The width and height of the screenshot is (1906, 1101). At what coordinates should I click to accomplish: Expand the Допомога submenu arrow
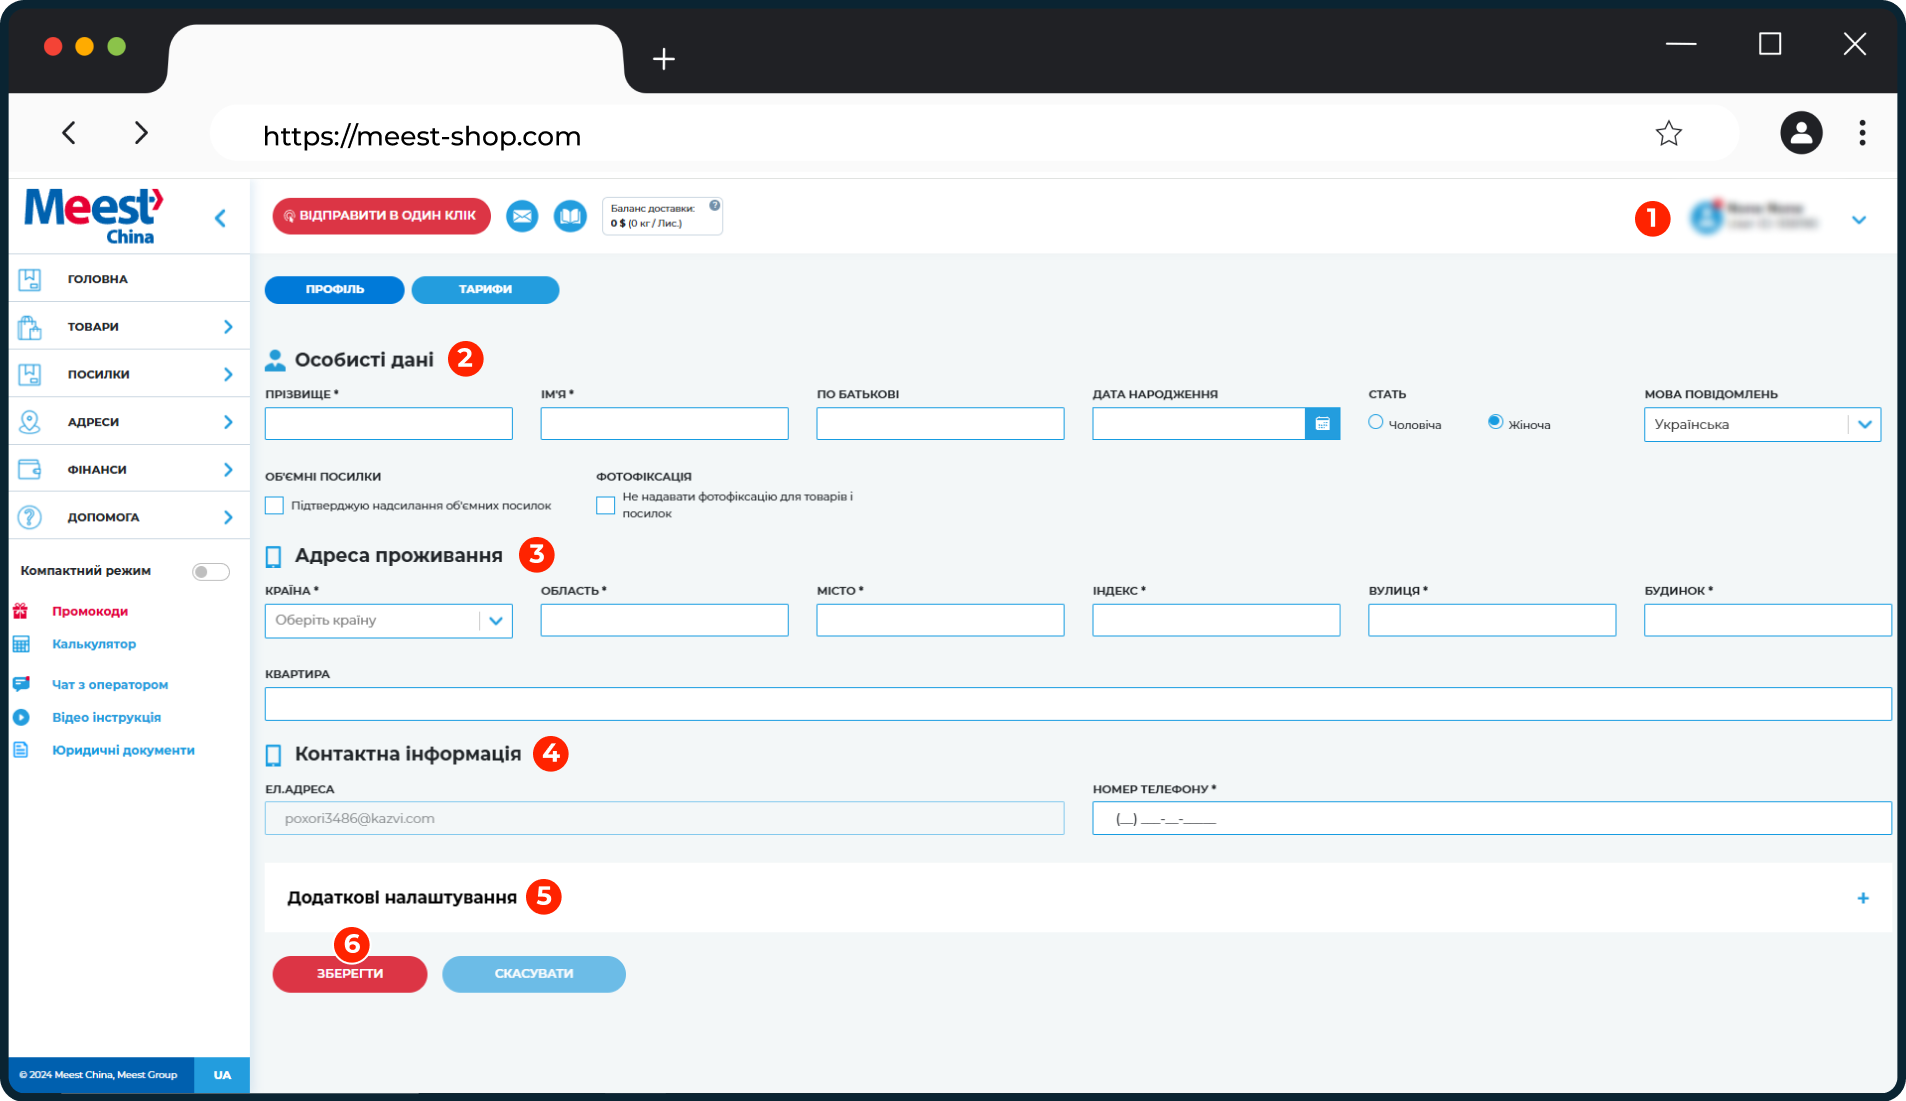[x=228, y=517]
